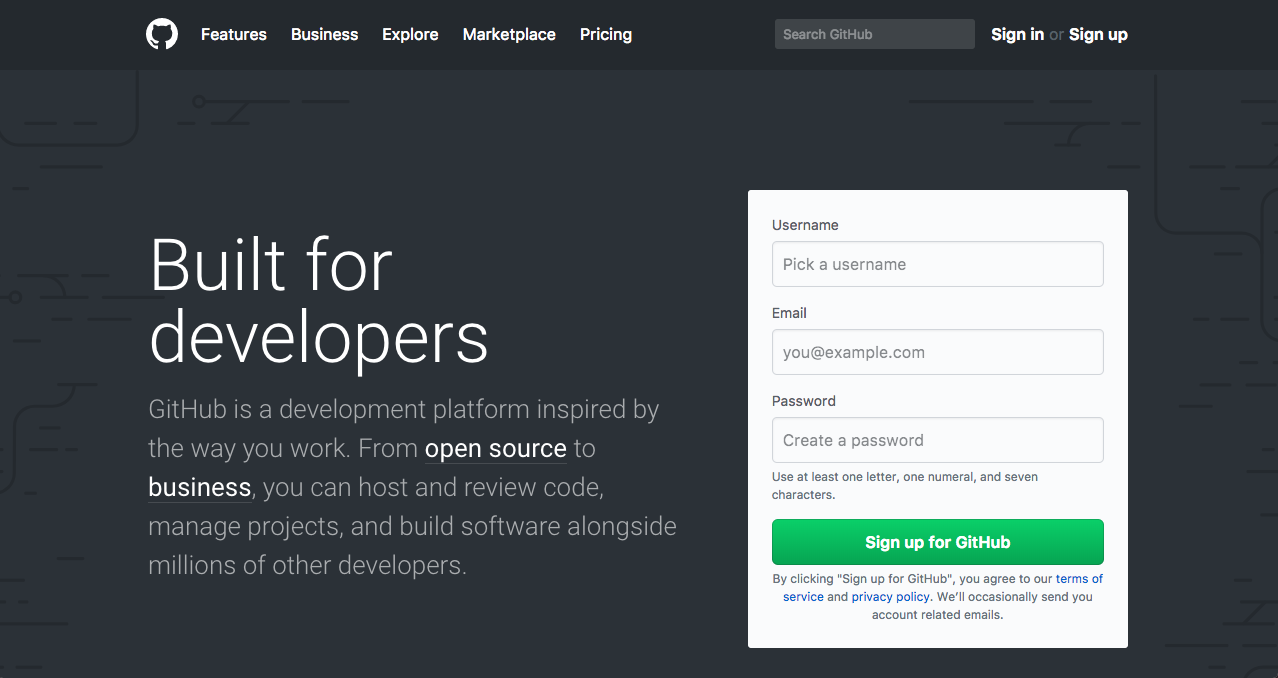Image resolution: width=1278 pixels, height=678 pixels.
Task: Click the Sign up link in the header
Action: (1098, 34)
